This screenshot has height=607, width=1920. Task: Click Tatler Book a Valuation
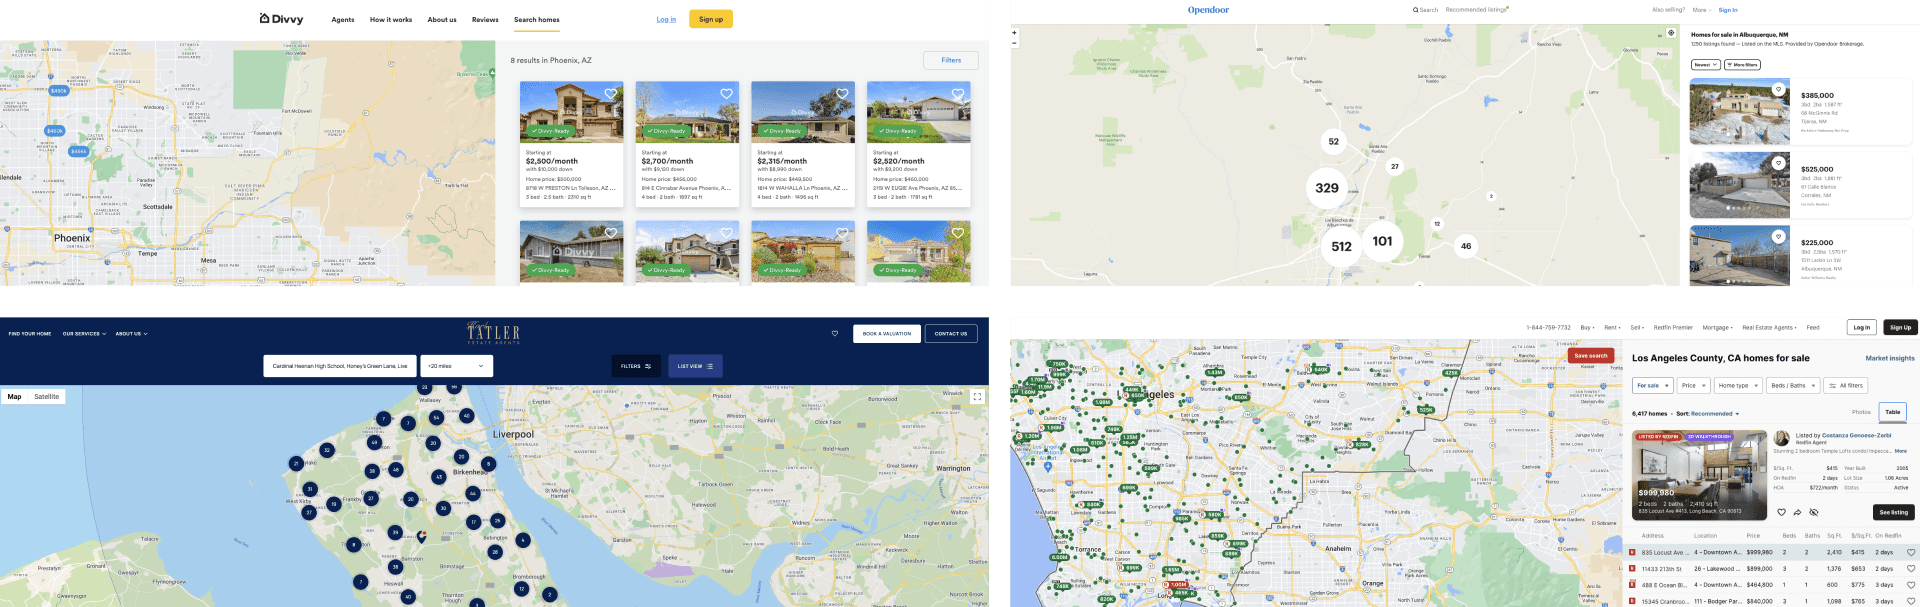[x=887, y=334]
